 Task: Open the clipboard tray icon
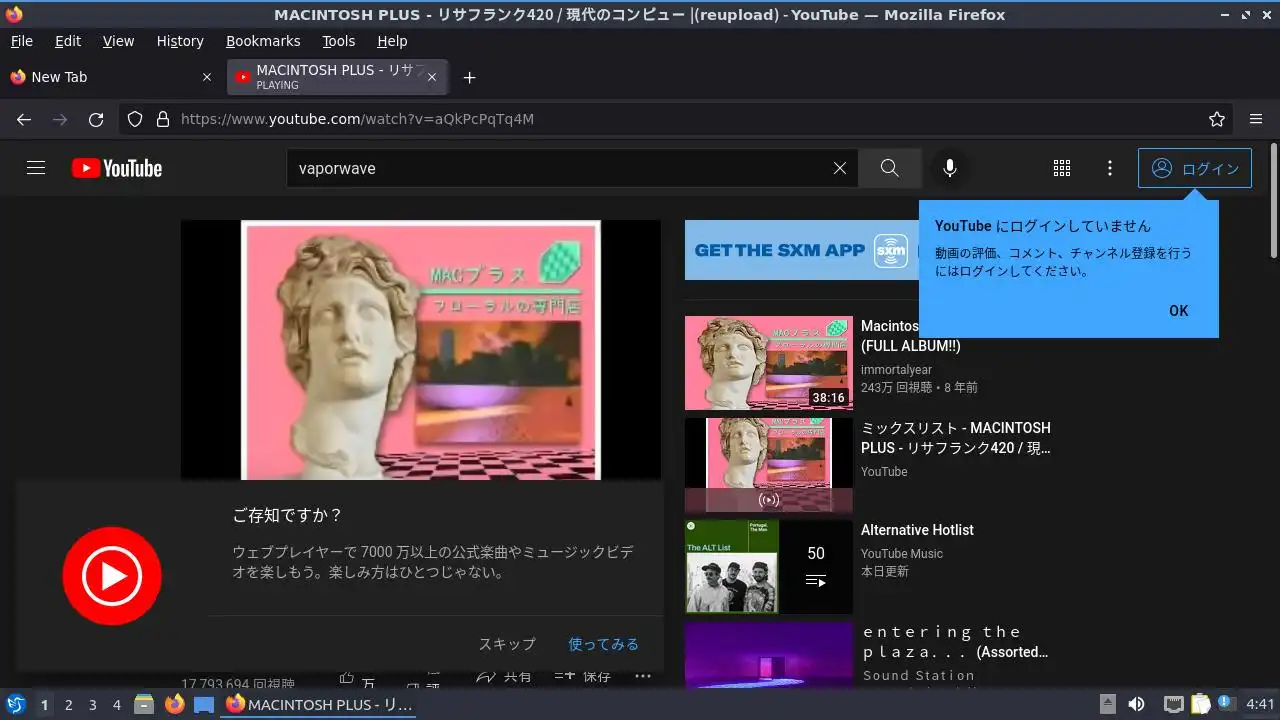pyautogui.click(x=1200, y=705)
